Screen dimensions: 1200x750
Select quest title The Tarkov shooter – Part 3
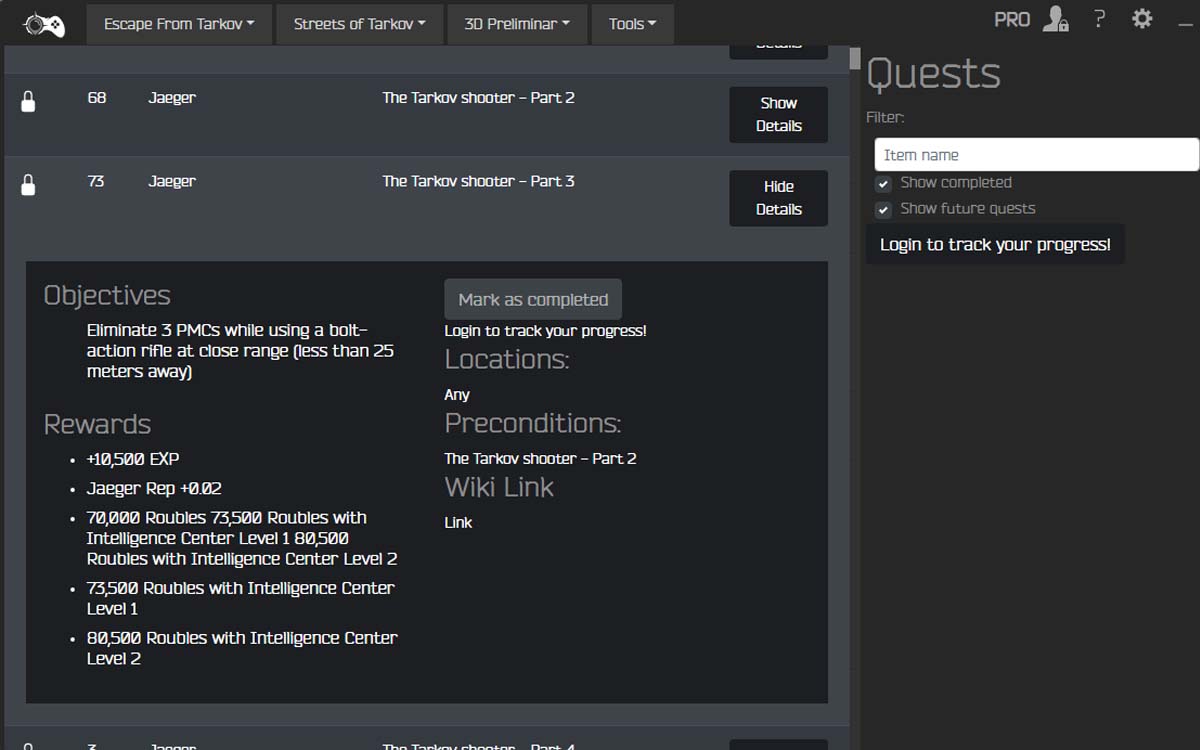478,181
